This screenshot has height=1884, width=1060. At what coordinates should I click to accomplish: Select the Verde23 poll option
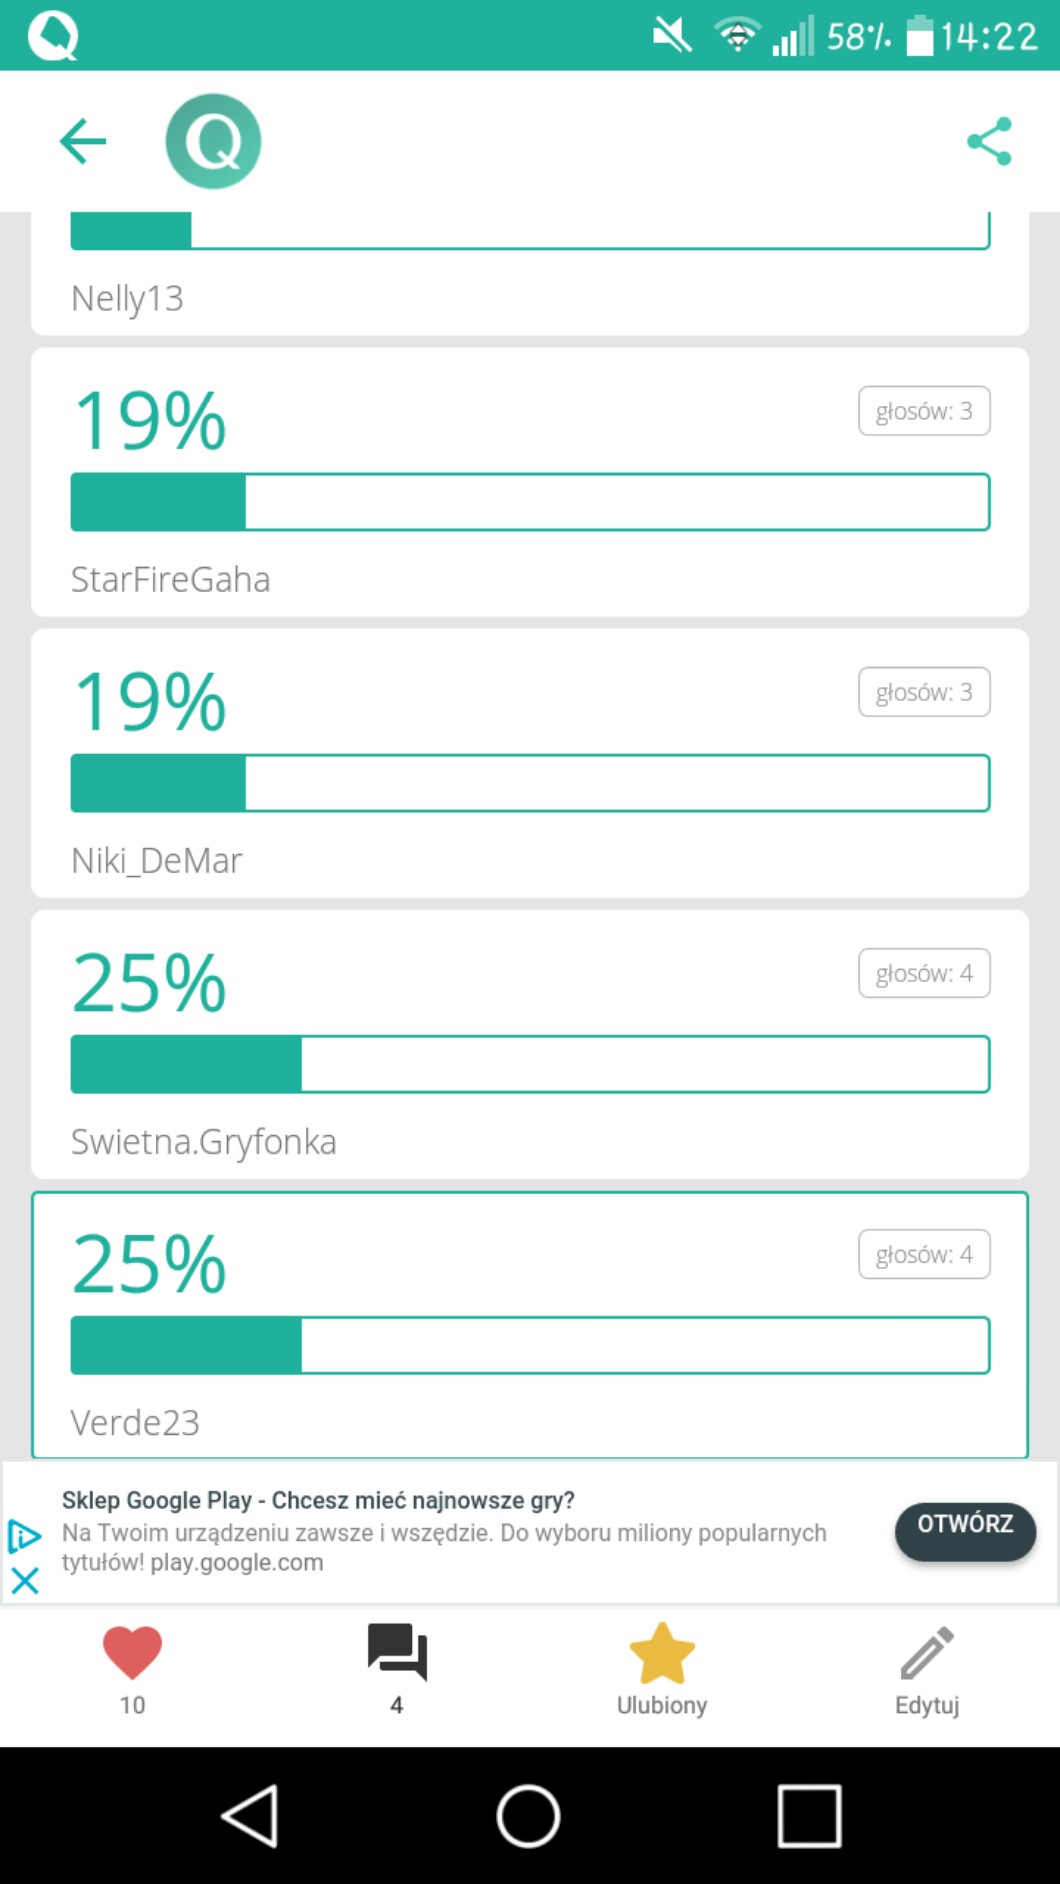click(529, 1324)
